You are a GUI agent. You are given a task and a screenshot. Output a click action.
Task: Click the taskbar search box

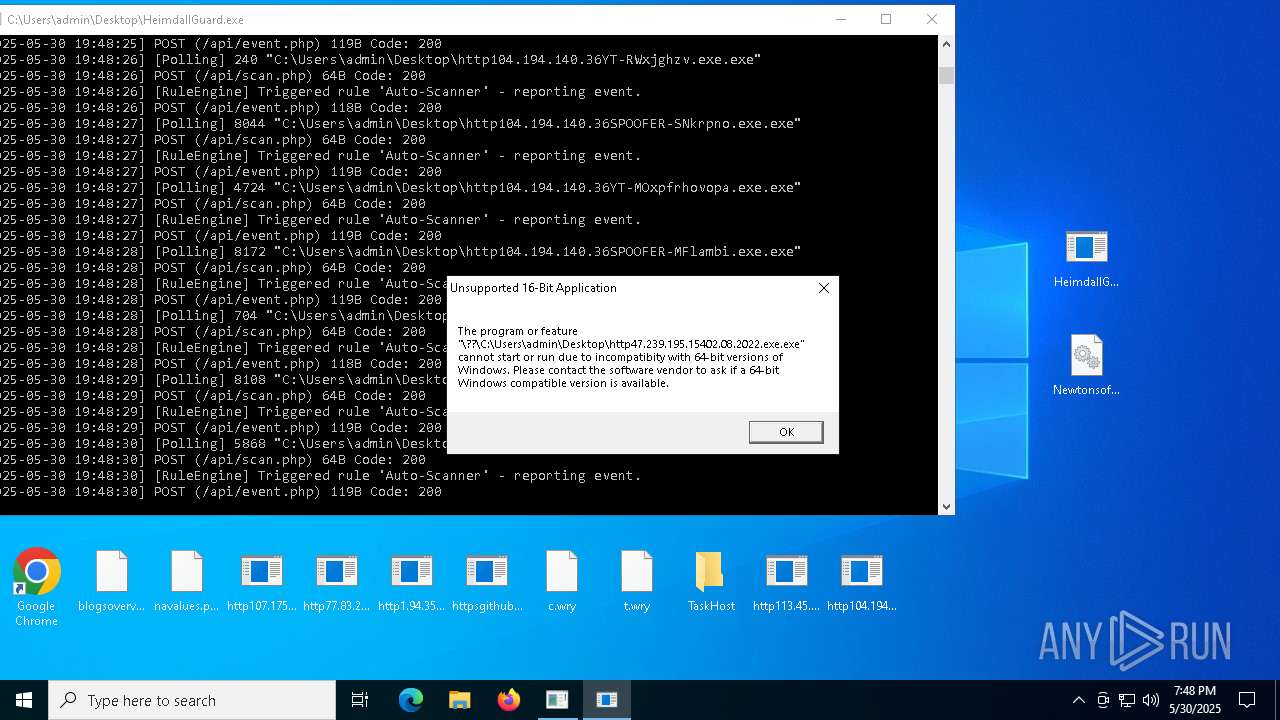(x=192, y=700)
